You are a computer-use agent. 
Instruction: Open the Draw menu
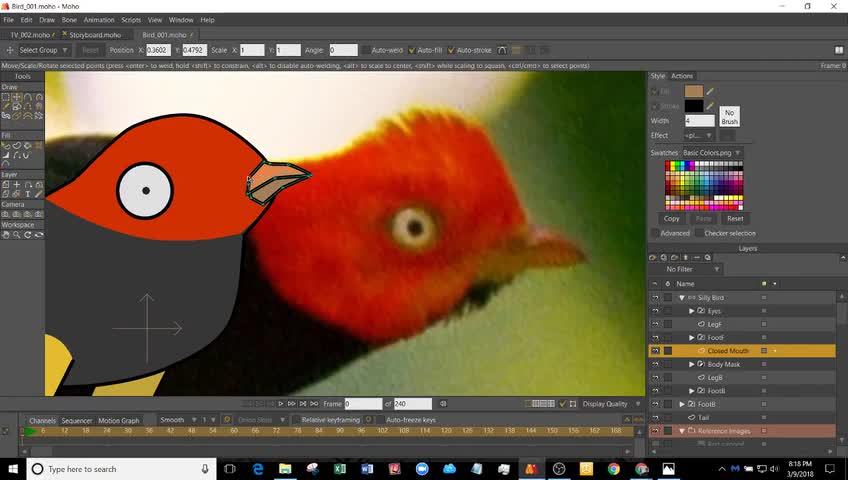coord(47,20)
